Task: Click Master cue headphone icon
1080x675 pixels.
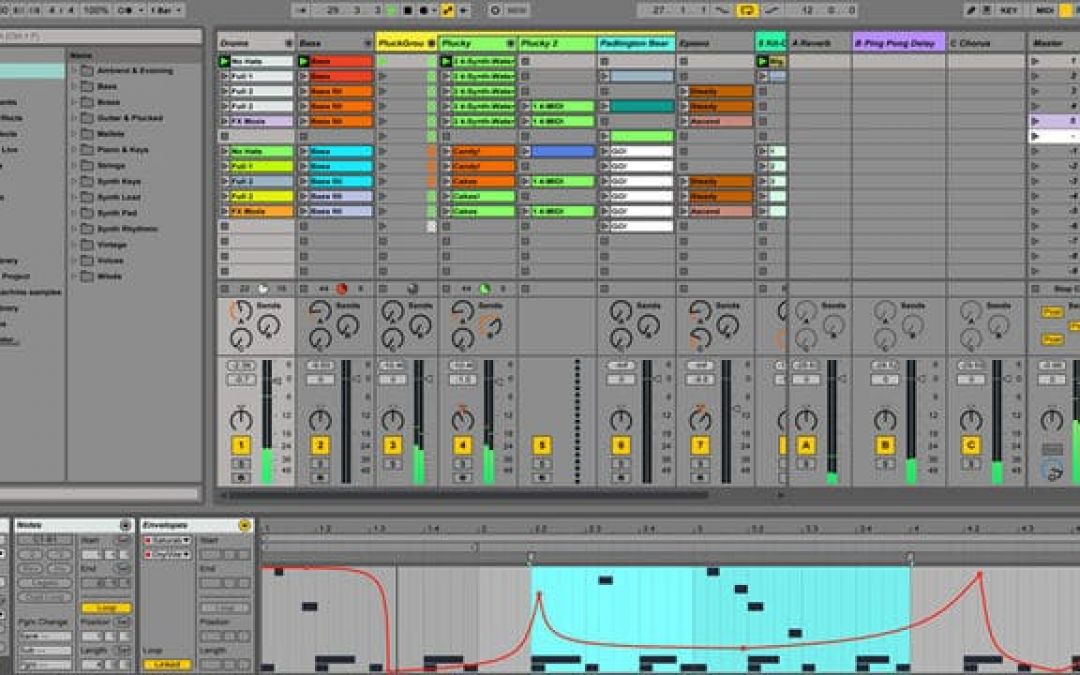Action: [x=1051, y=470]
